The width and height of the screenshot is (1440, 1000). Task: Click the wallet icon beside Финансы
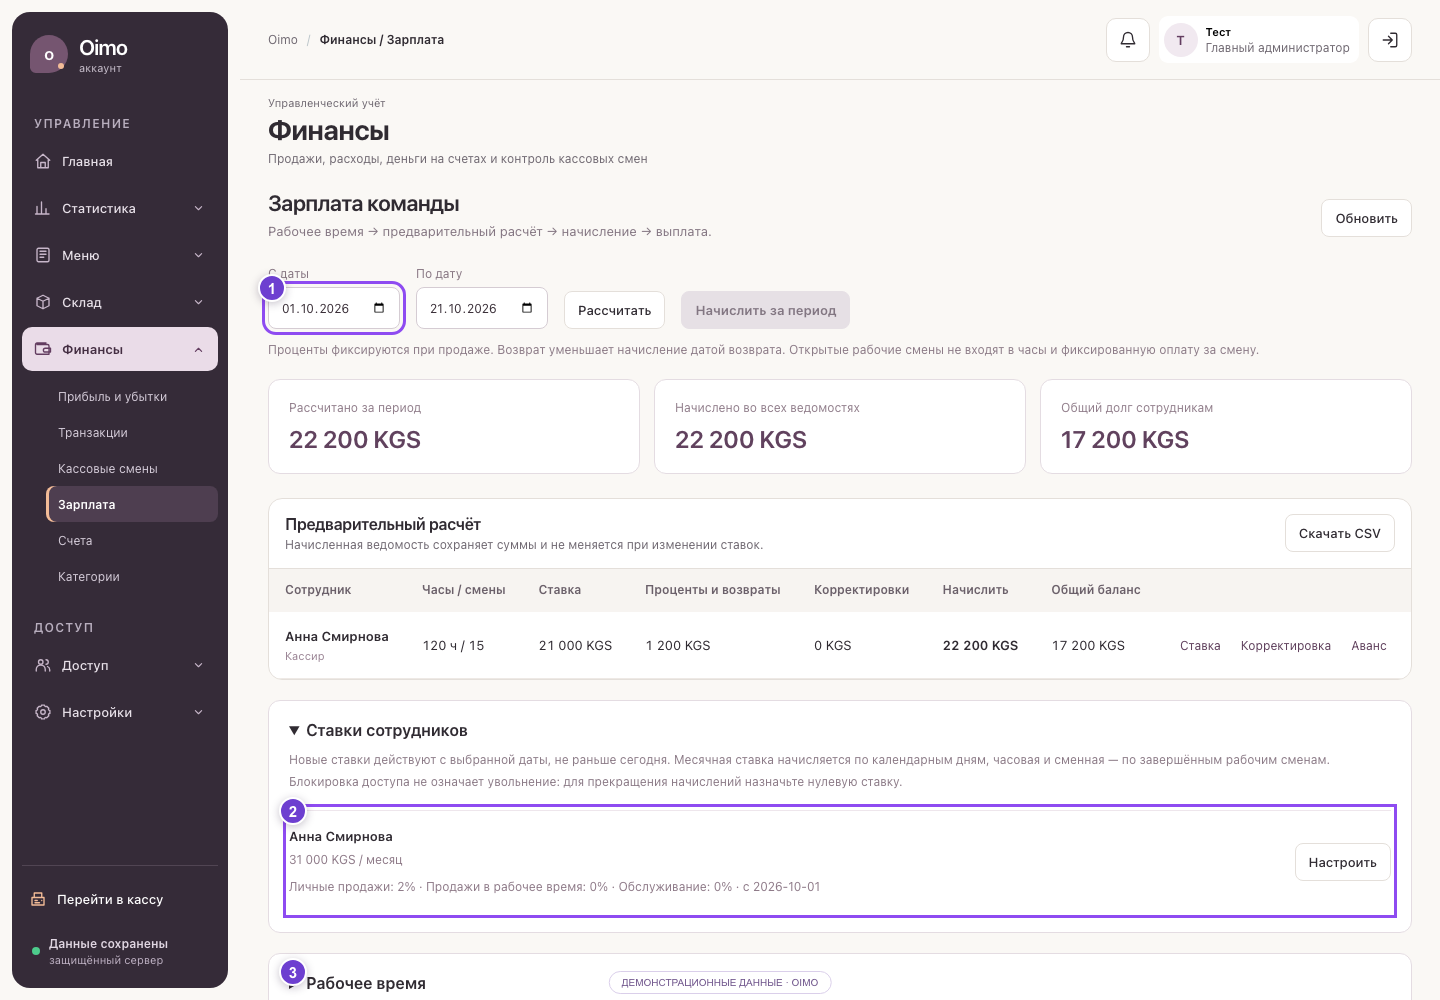click(x=43, y=349)
